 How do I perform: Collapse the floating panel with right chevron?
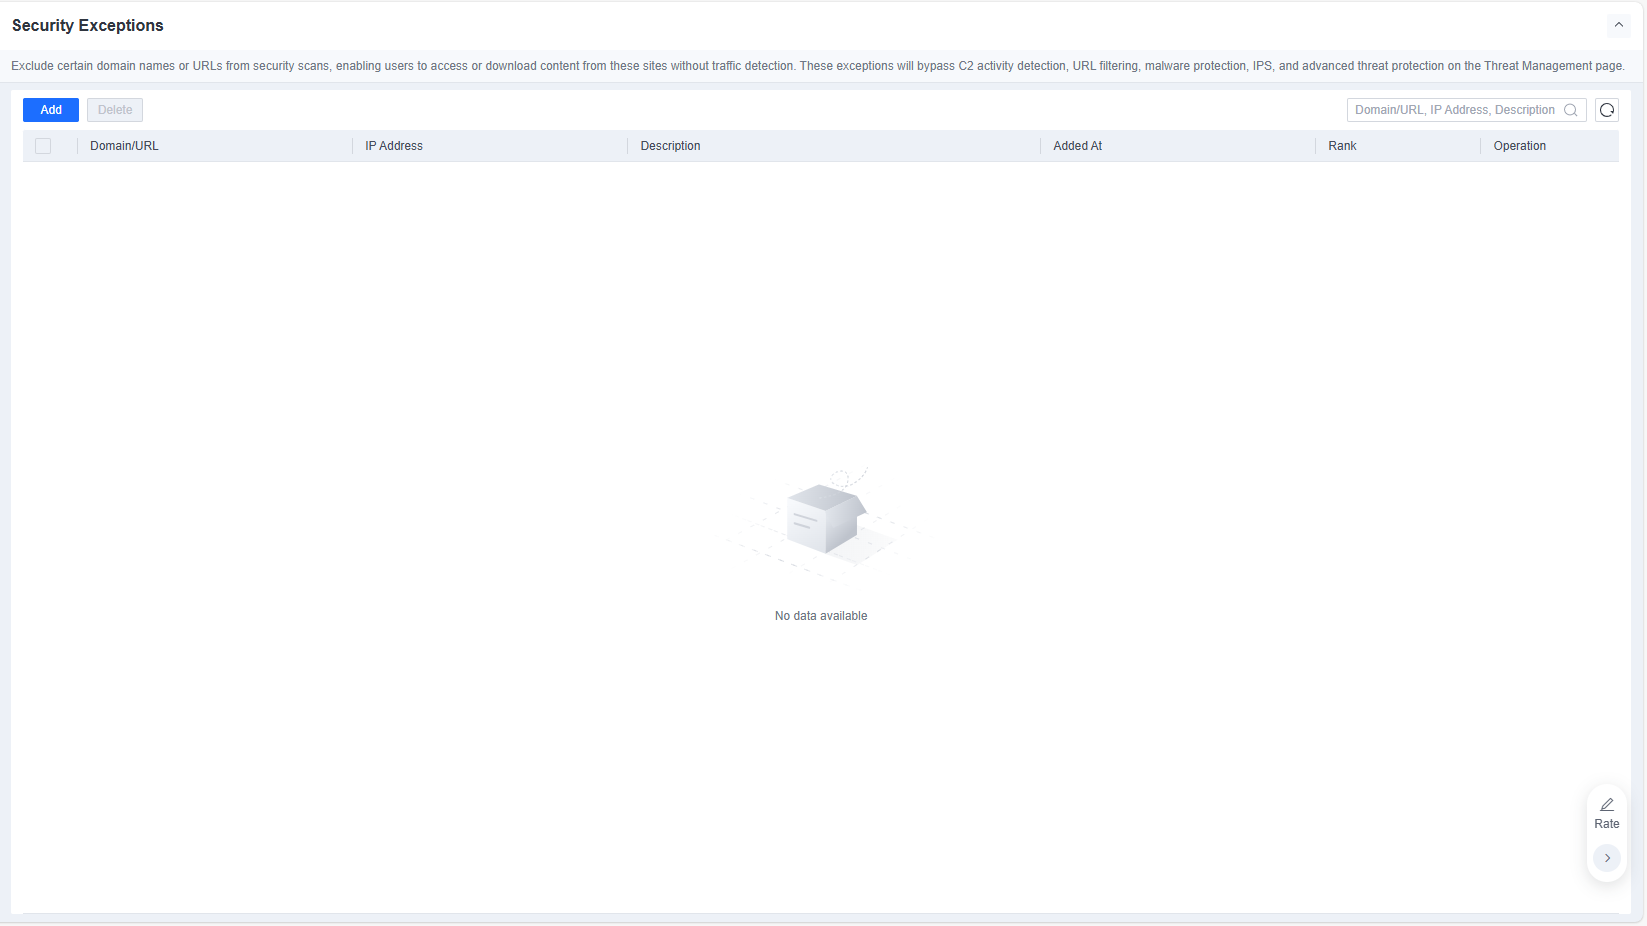(x=1606, y=858)
